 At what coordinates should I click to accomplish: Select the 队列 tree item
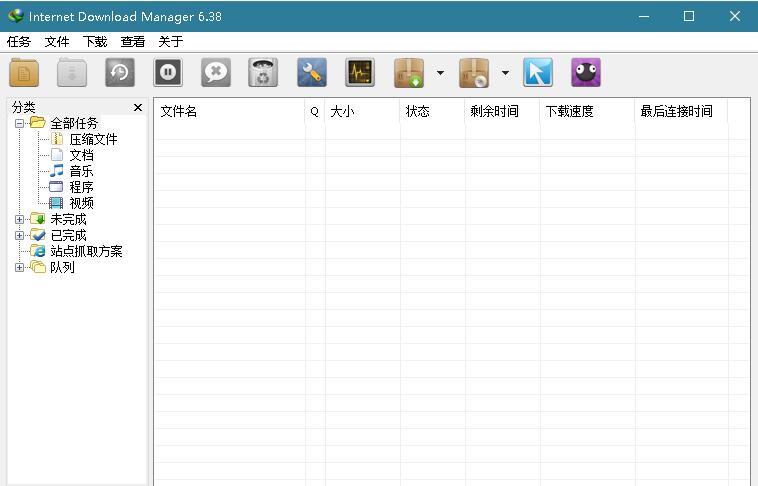pos(62,267)
